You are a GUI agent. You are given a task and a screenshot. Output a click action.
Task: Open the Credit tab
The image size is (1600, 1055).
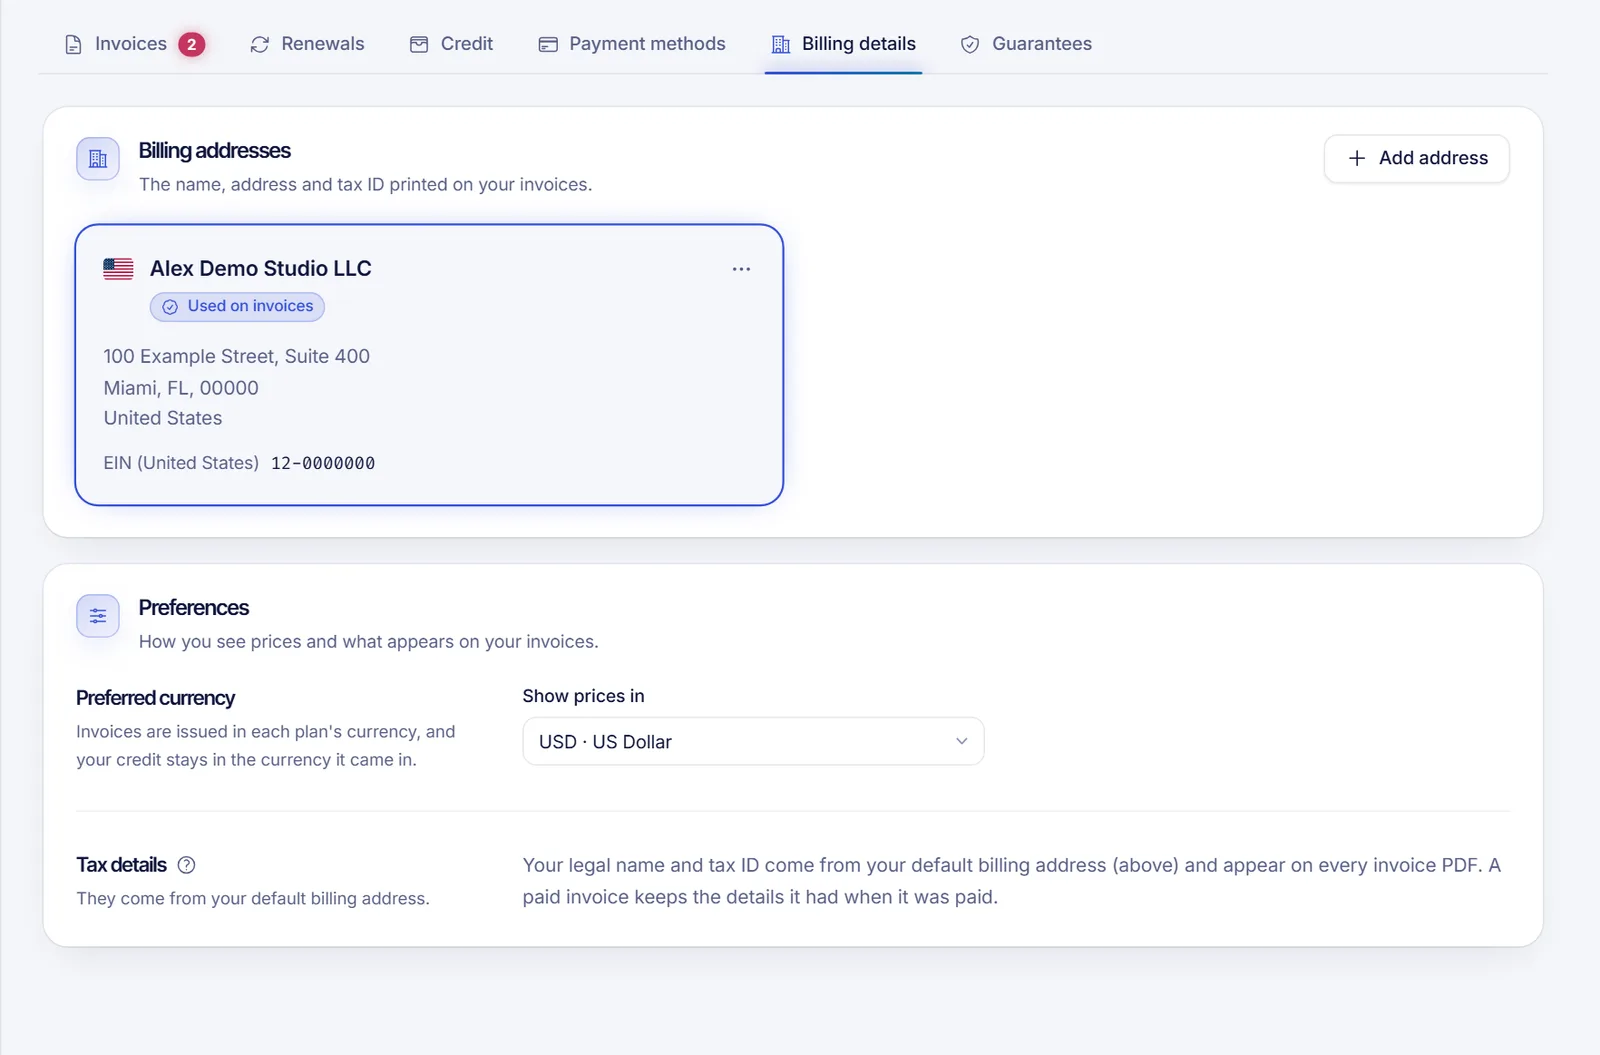pos(451,44)
